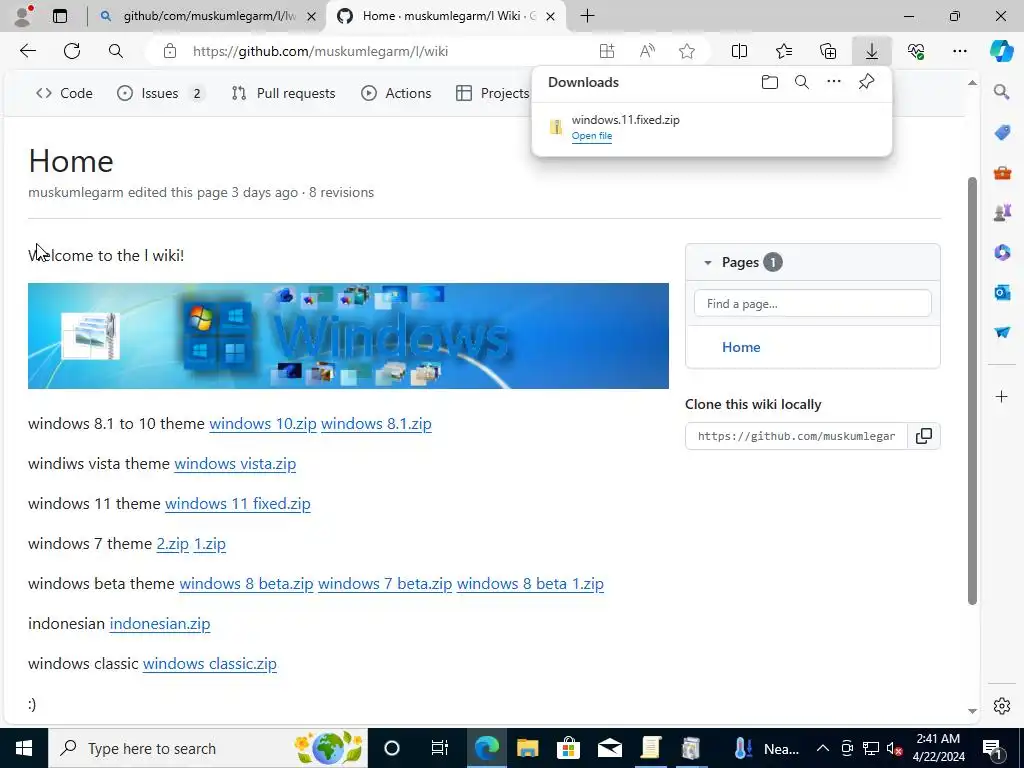Open the Issues tab
The height and width of the screenshot is (768, 1024).
coord(161,93)
